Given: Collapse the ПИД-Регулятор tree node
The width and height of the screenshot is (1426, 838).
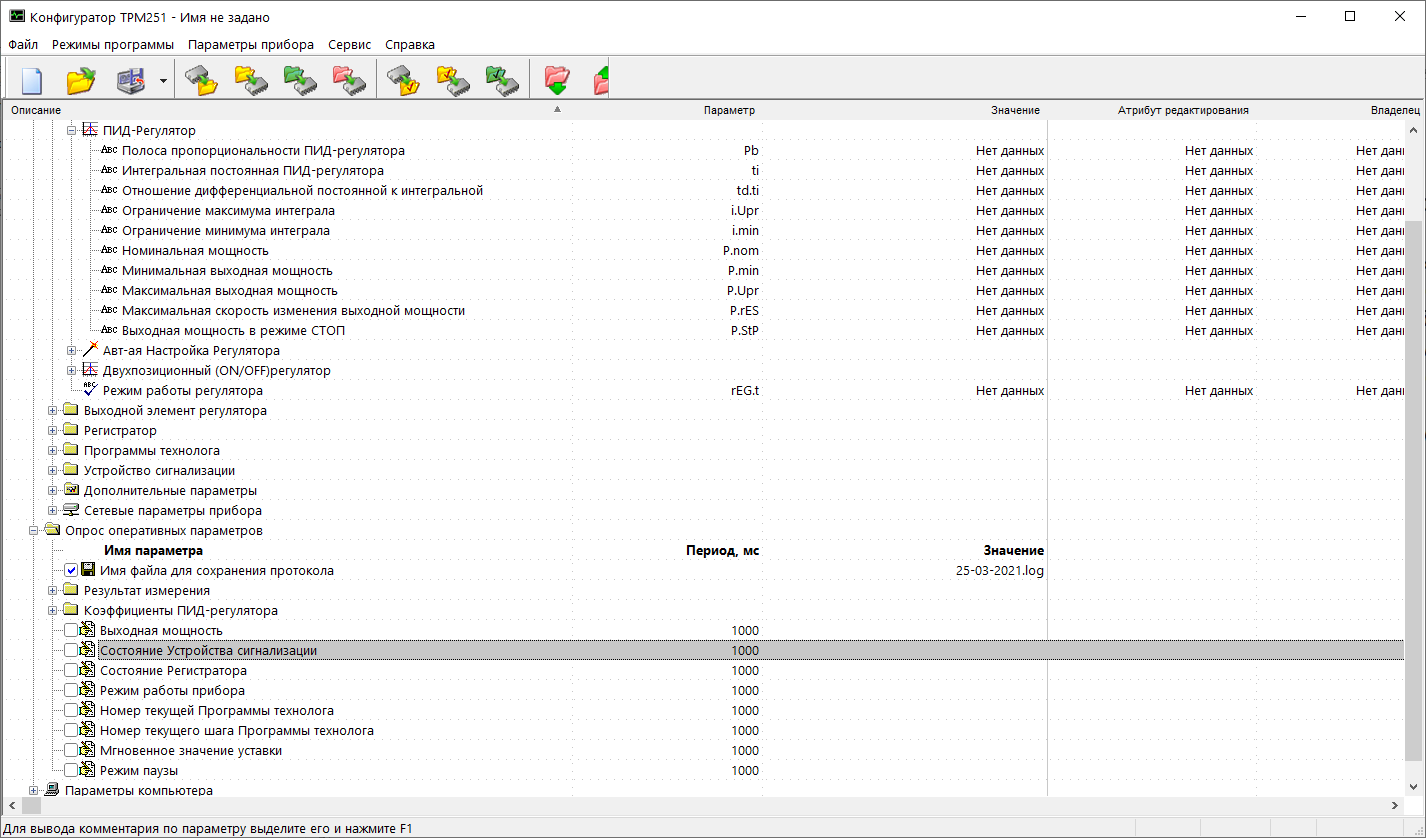Looking at the screenshot, I should [71, 131].
